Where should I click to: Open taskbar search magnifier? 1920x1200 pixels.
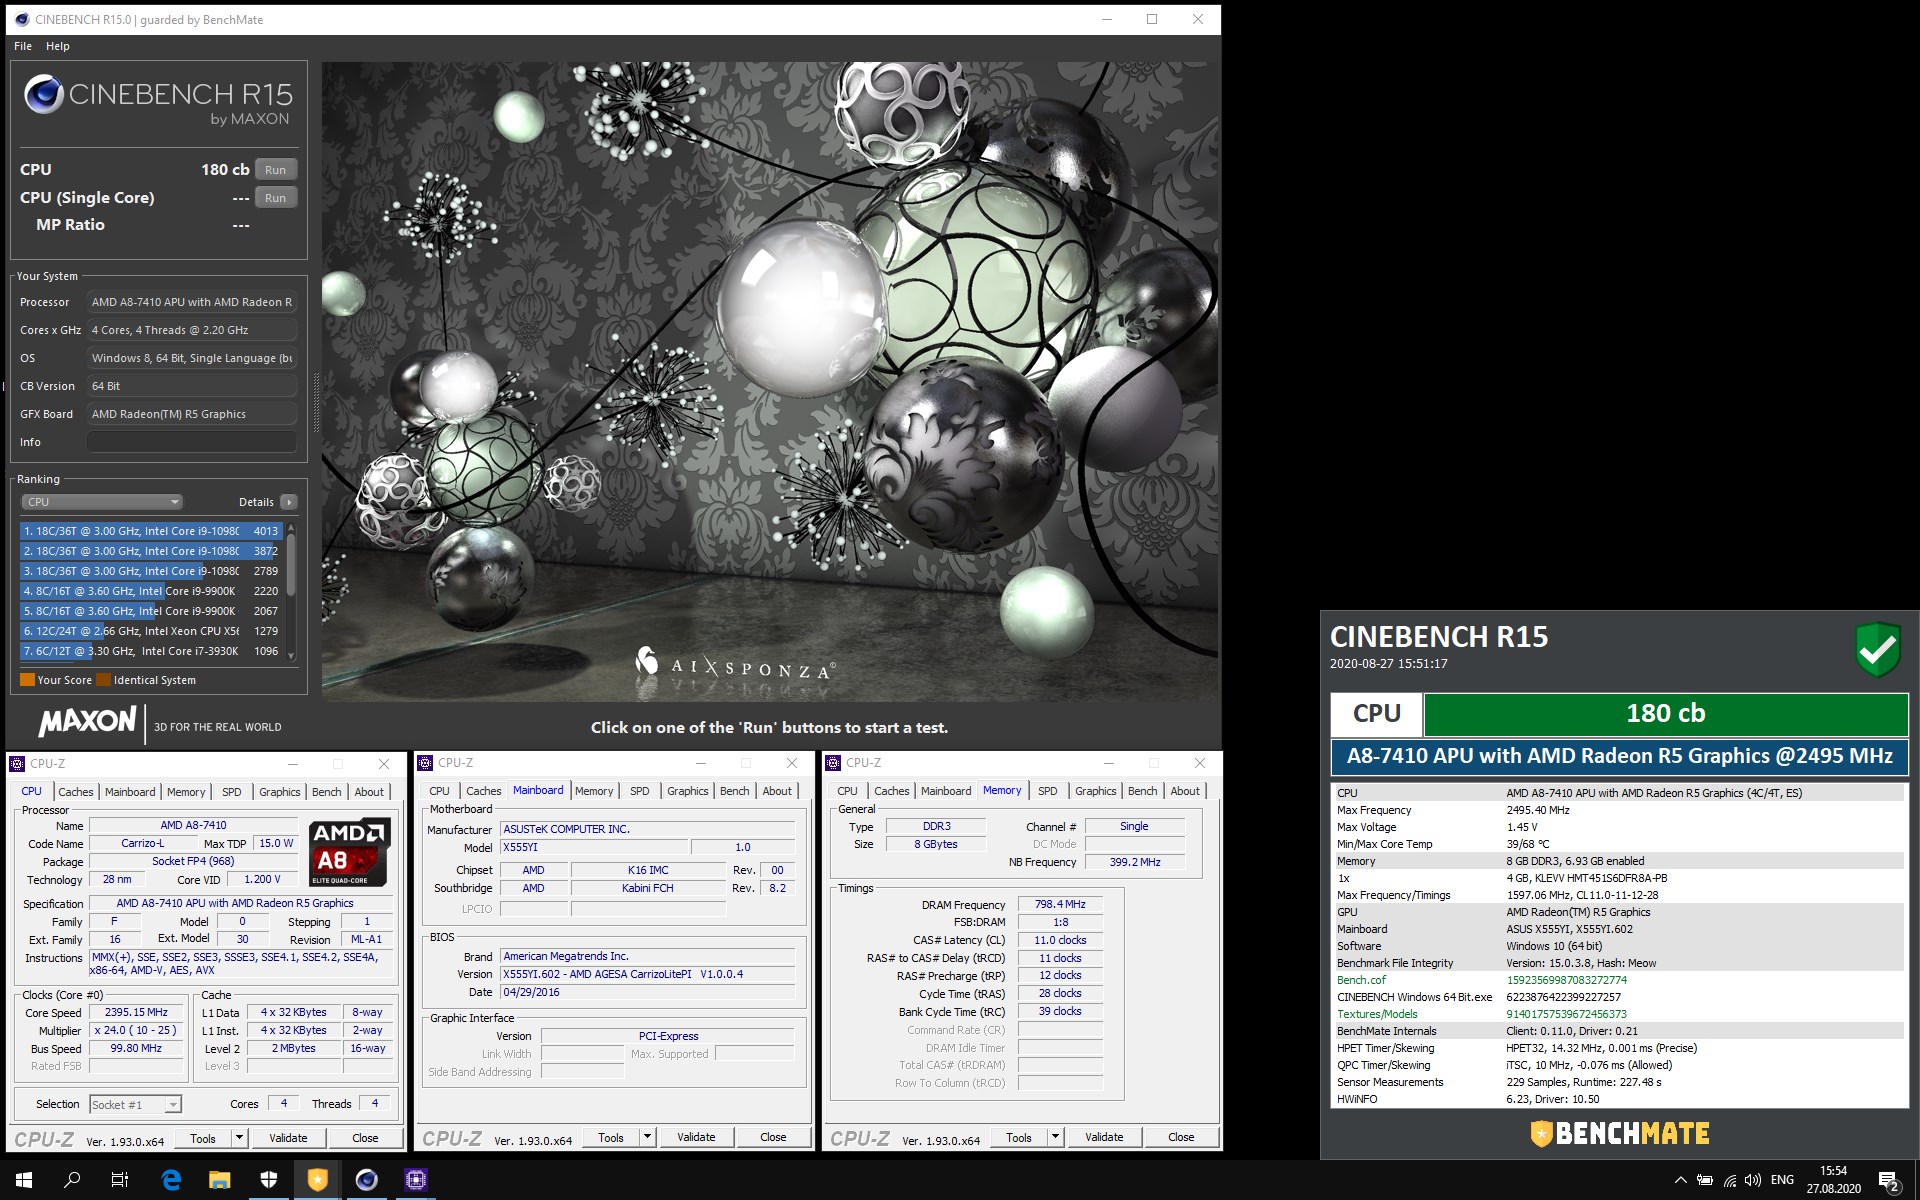(x=72, y=1180)
